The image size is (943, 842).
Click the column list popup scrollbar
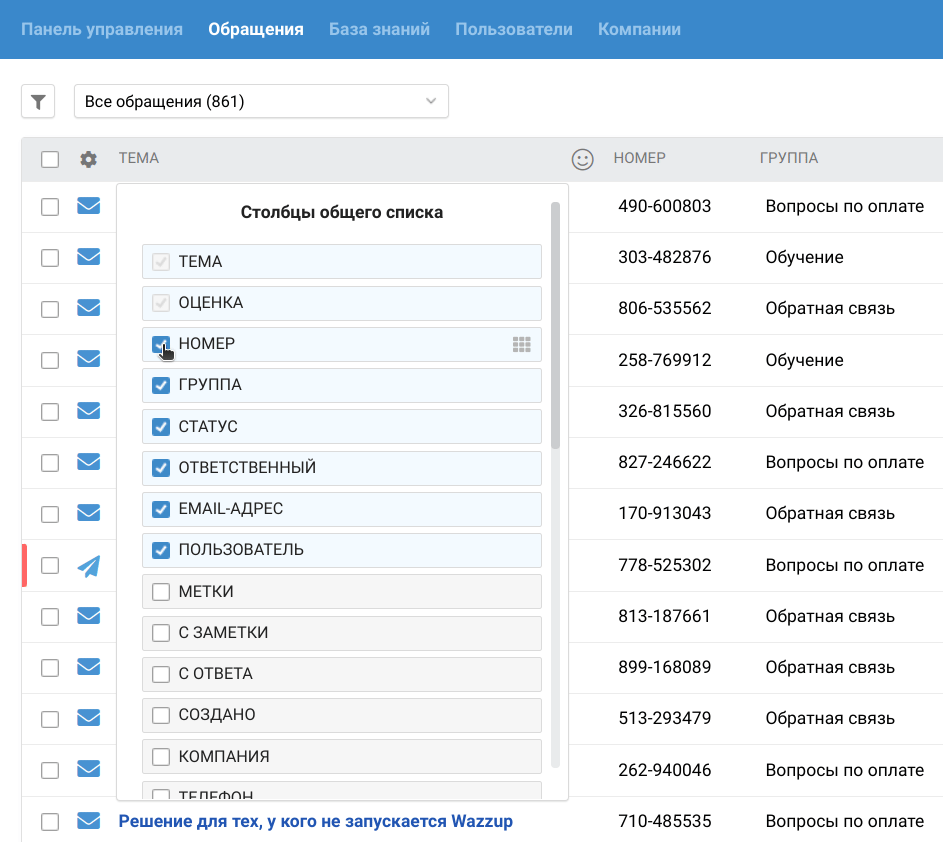pos(555,325)
